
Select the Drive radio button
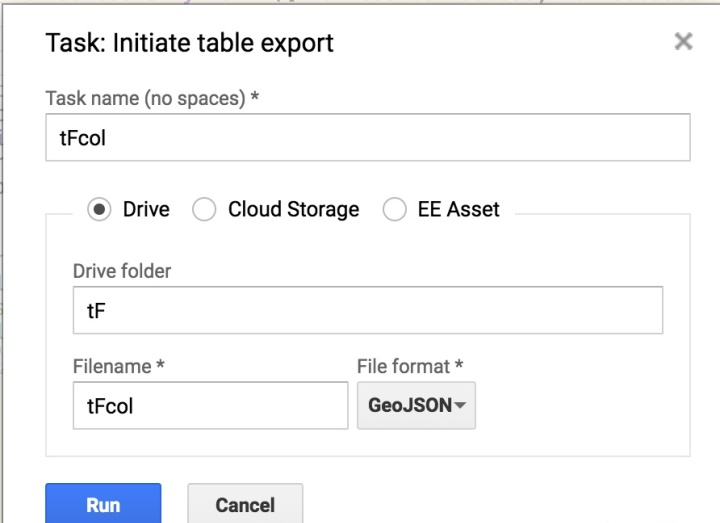point(99,209)
